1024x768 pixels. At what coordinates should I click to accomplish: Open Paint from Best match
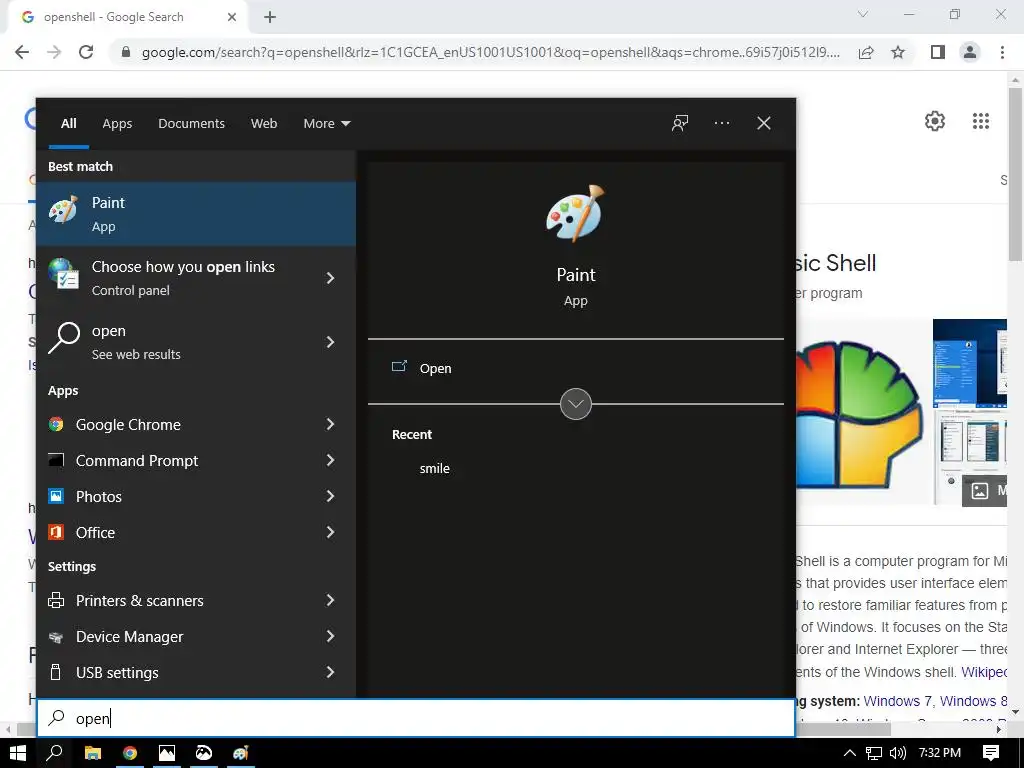(x=196, y=214)
